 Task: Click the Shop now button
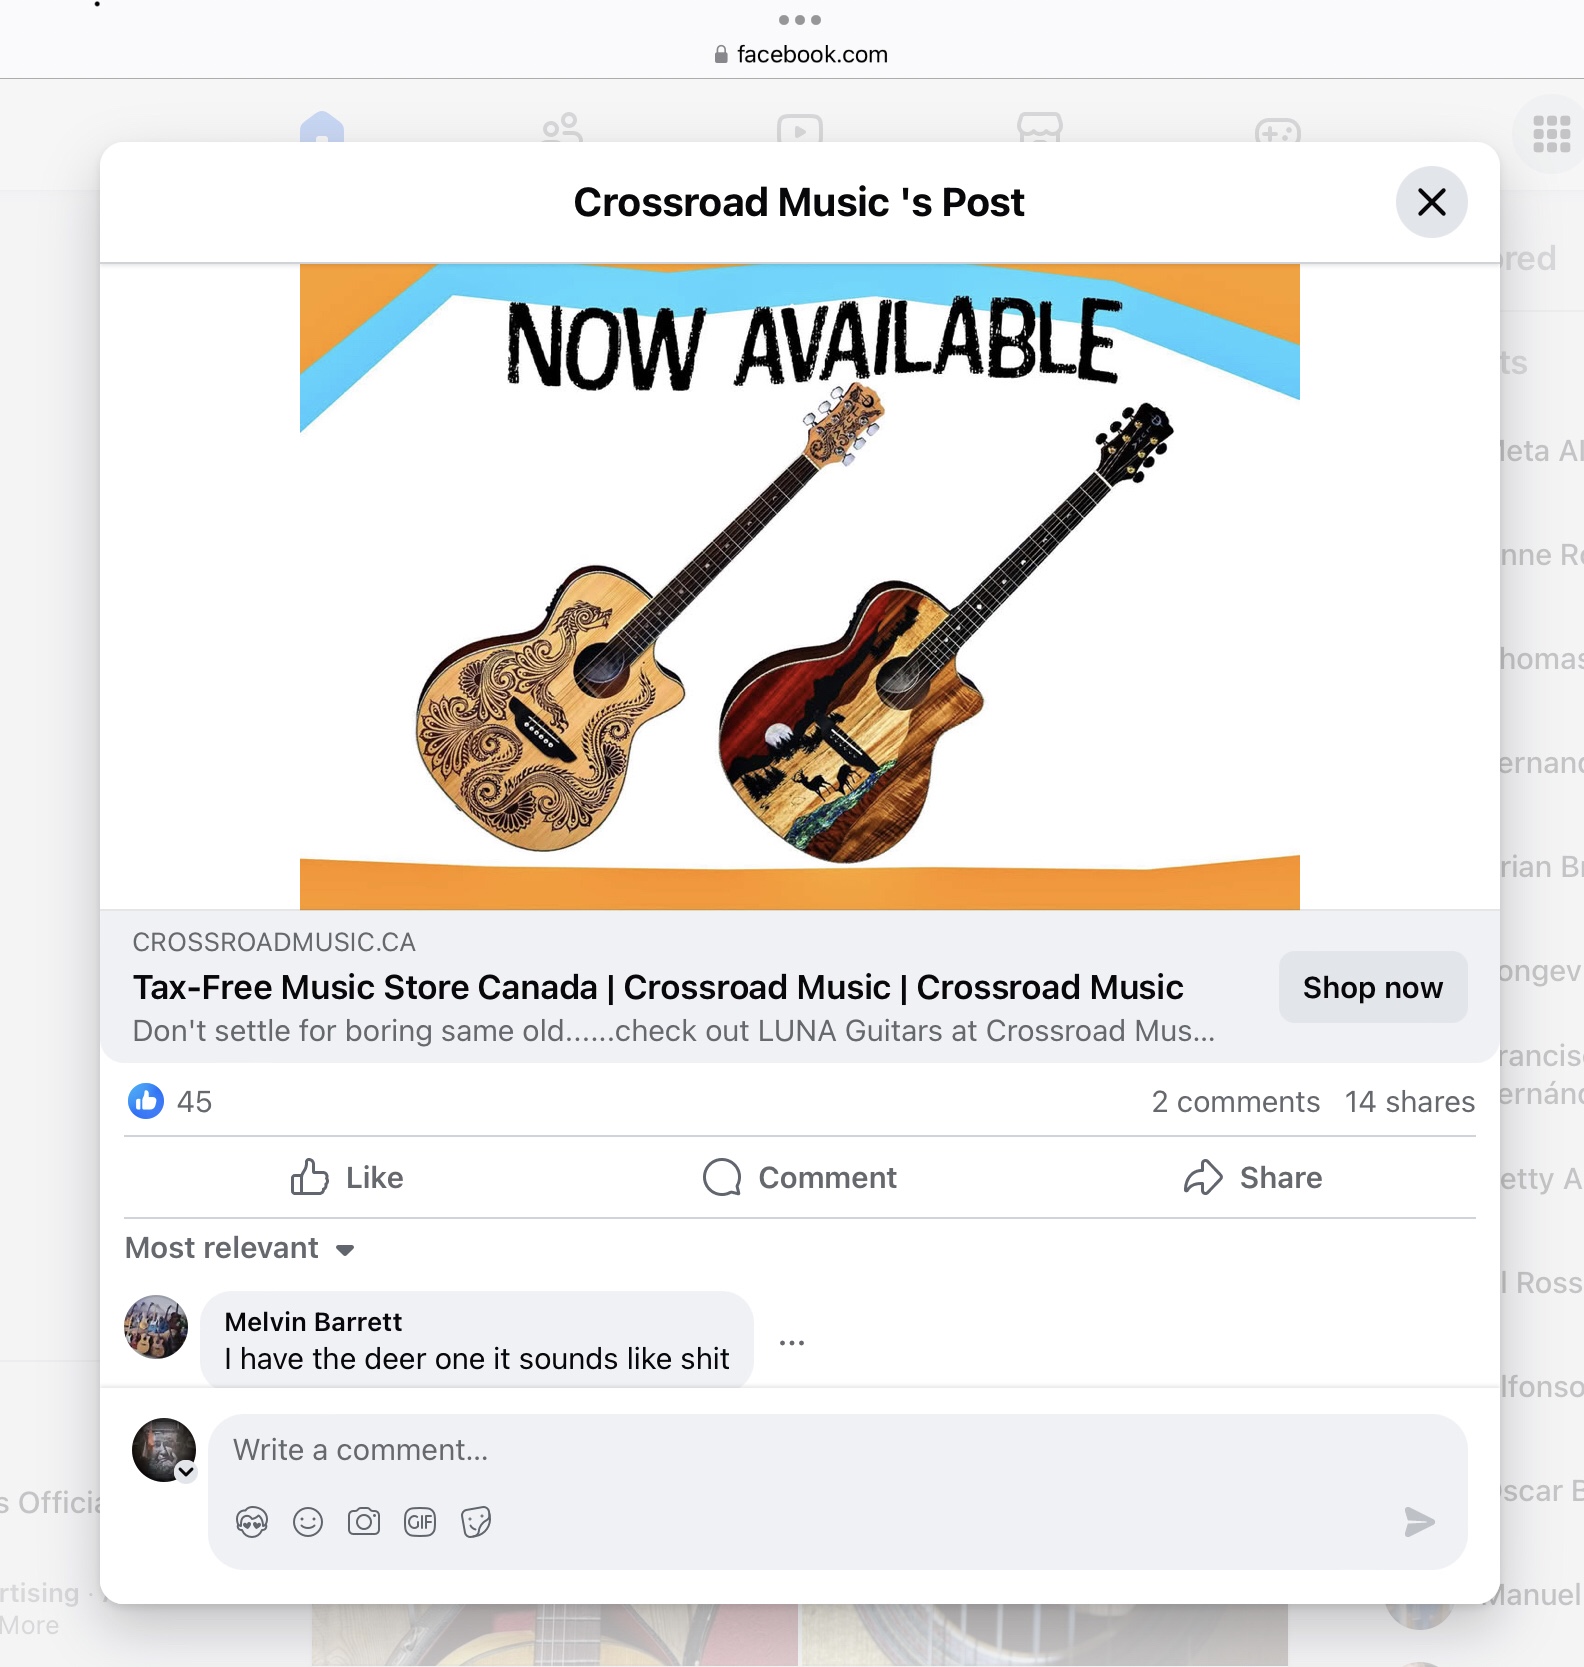[1373, 987]
